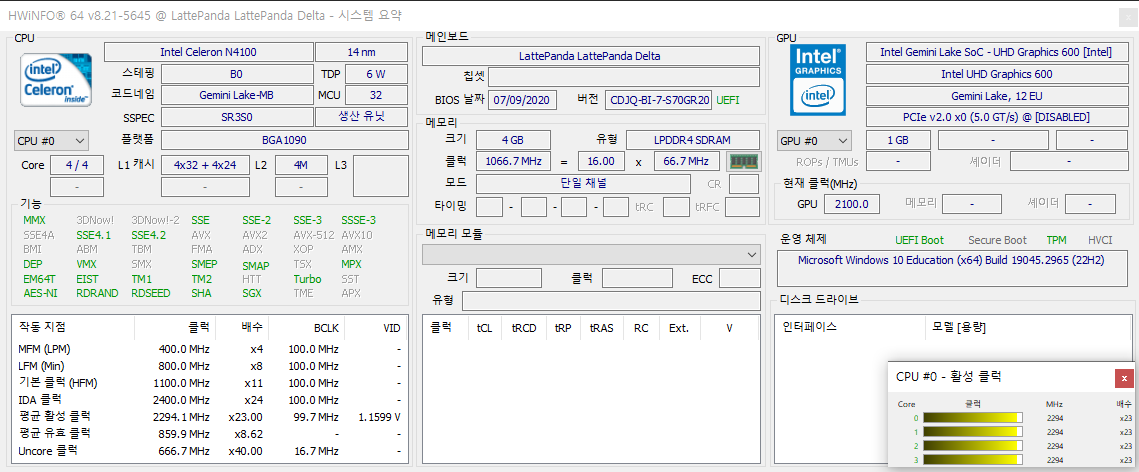Screen dimensions: 1139x472
Task: Click the tRAS memory timing column header
Action: (601, 328)
